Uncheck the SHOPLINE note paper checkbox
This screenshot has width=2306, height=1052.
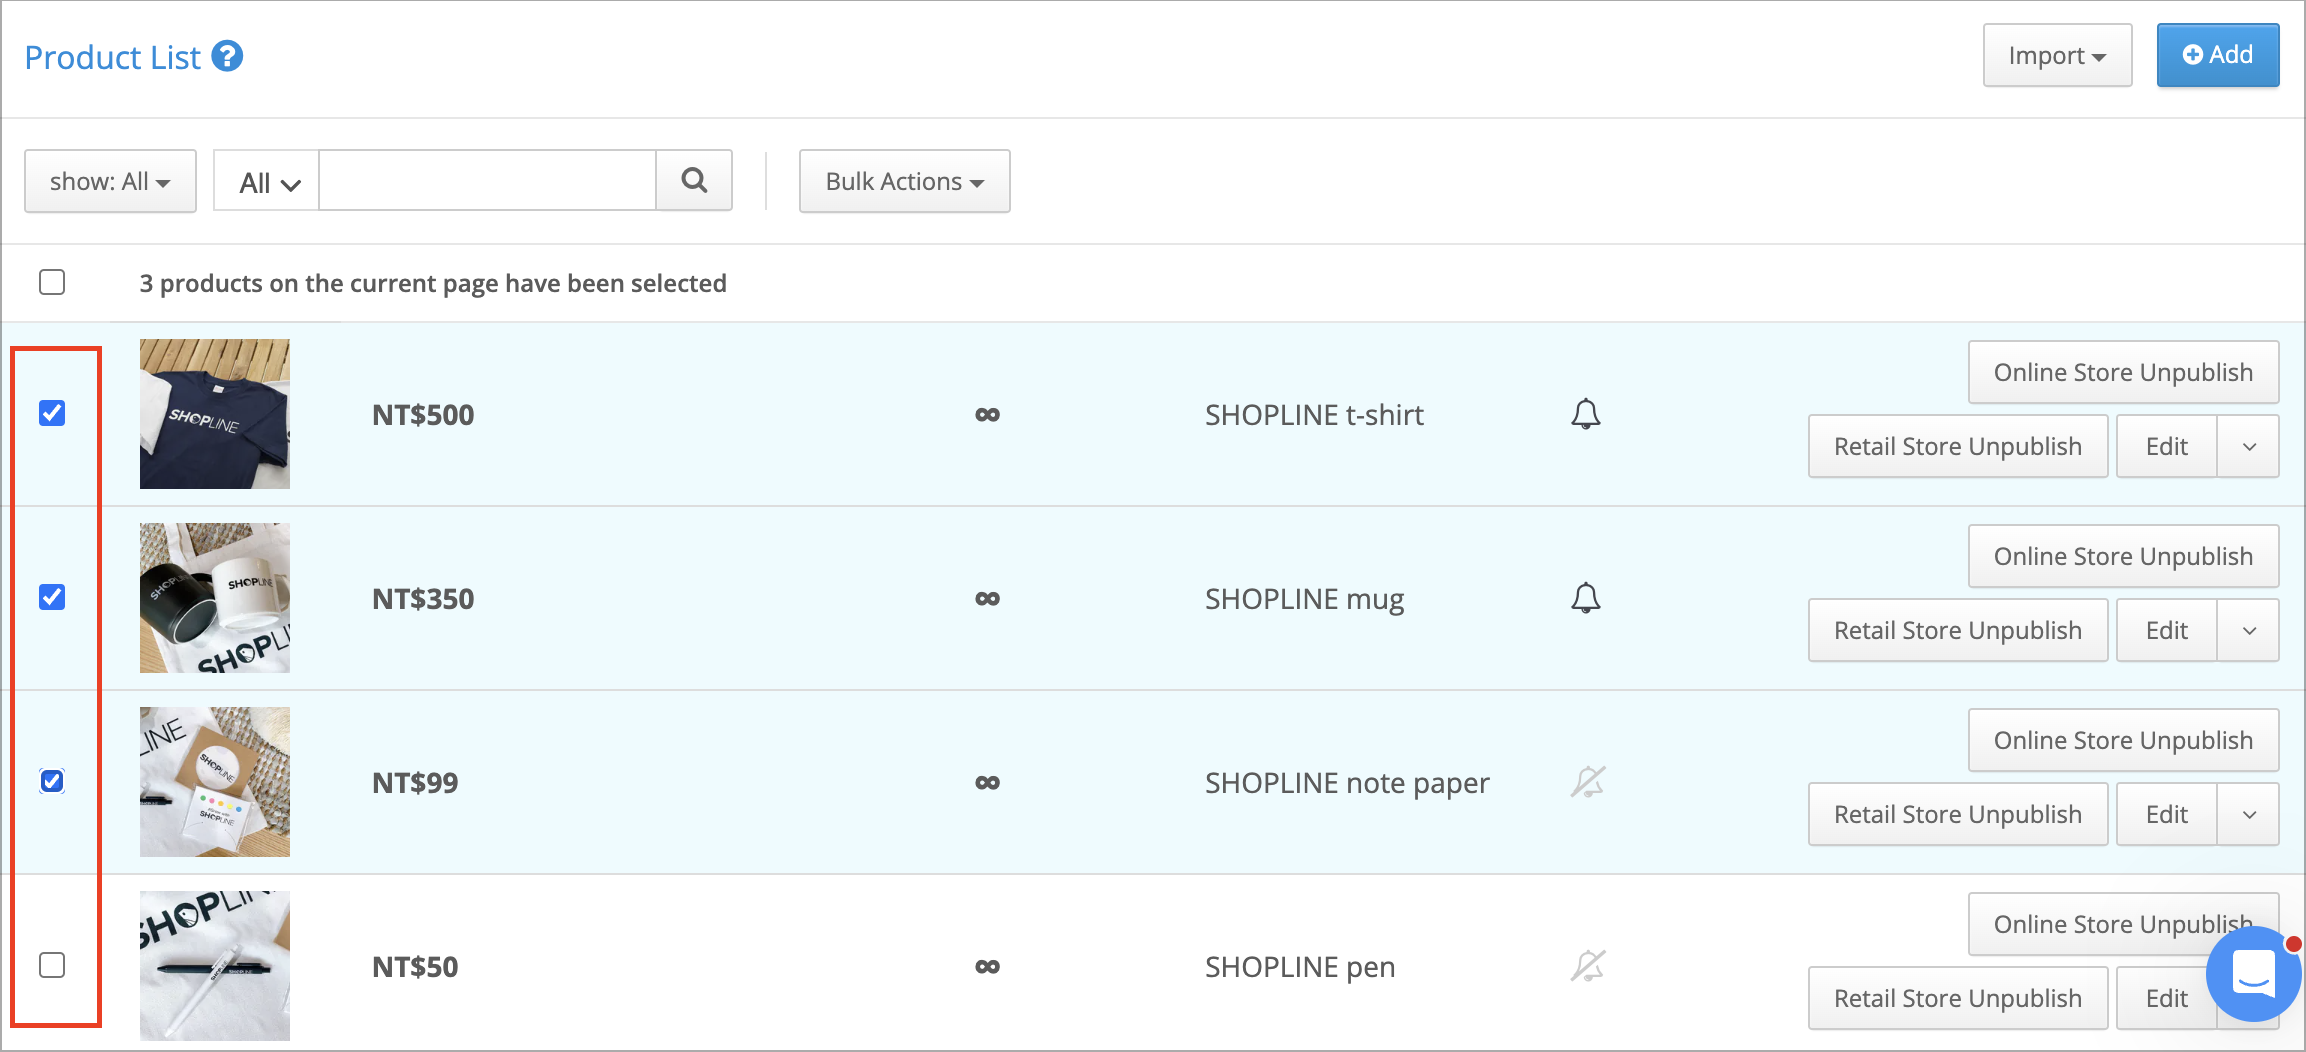pyautogui.click(x=52, y=781)
